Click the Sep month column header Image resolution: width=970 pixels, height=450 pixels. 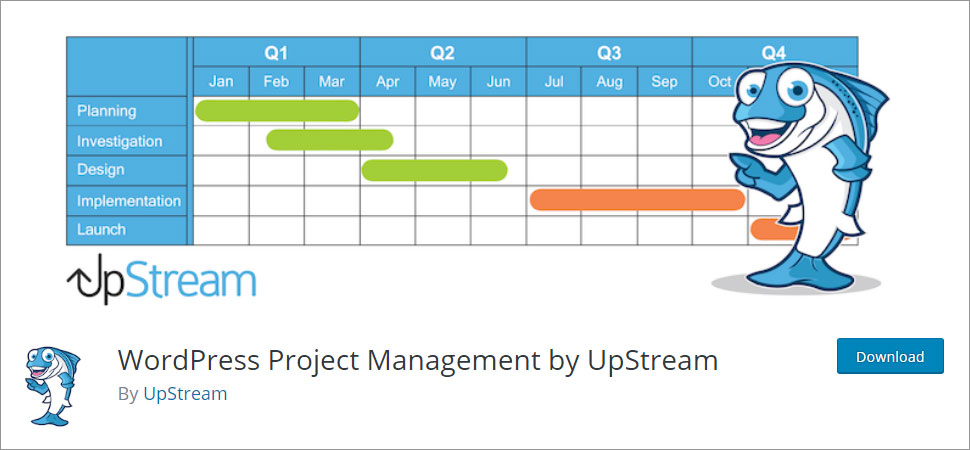coord(664,82)
